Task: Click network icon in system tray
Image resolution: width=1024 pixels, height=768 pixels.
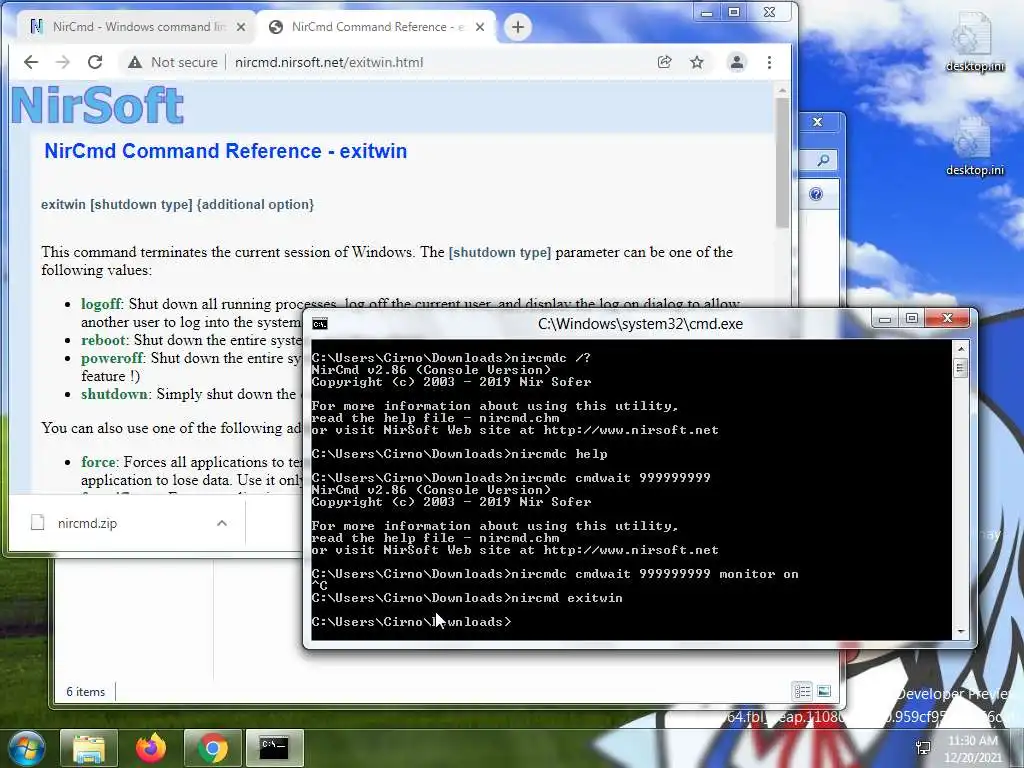Action: click(x=923, y=748)
